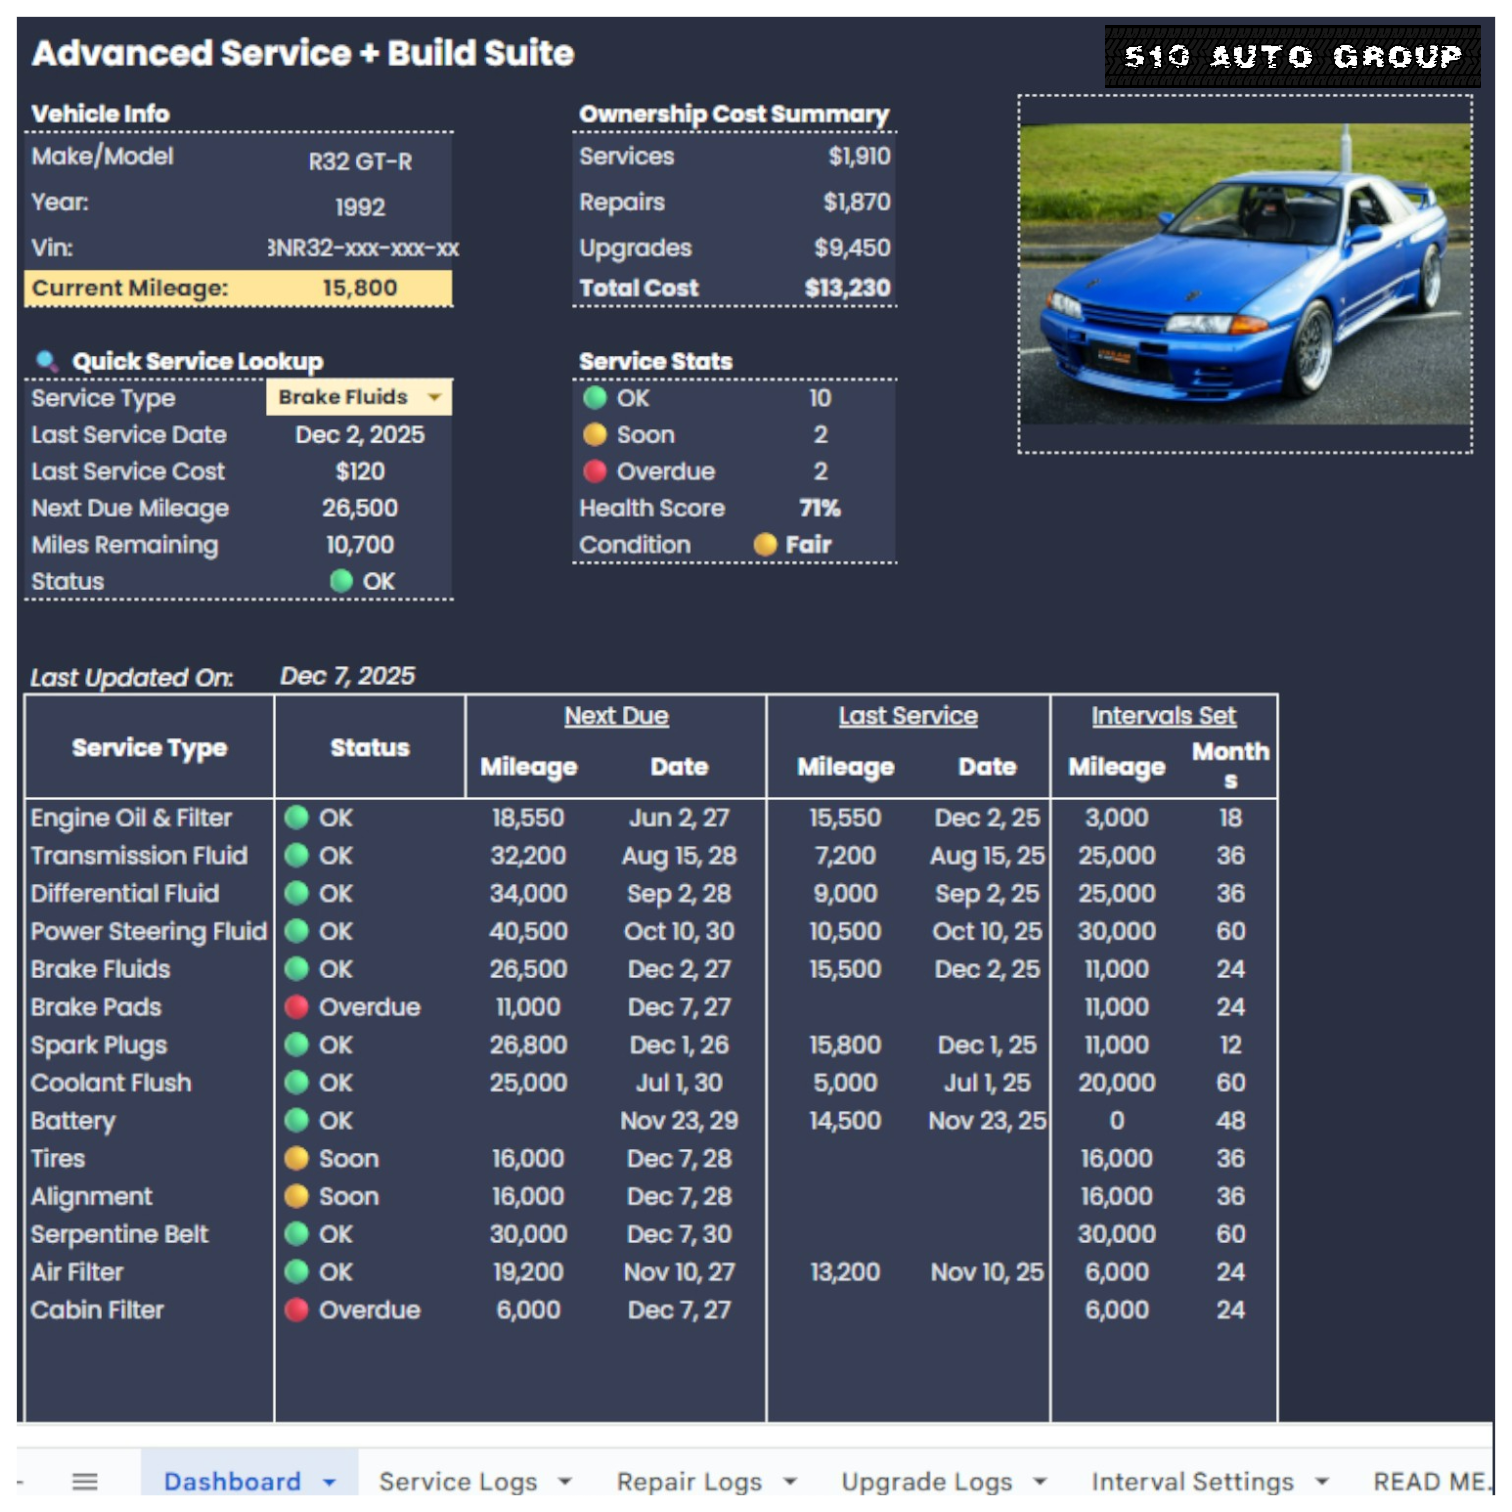Screen dimensions: 1512x1512
Task: Click the green status dot in Quick Service Lookup
Action: [341, 581]
